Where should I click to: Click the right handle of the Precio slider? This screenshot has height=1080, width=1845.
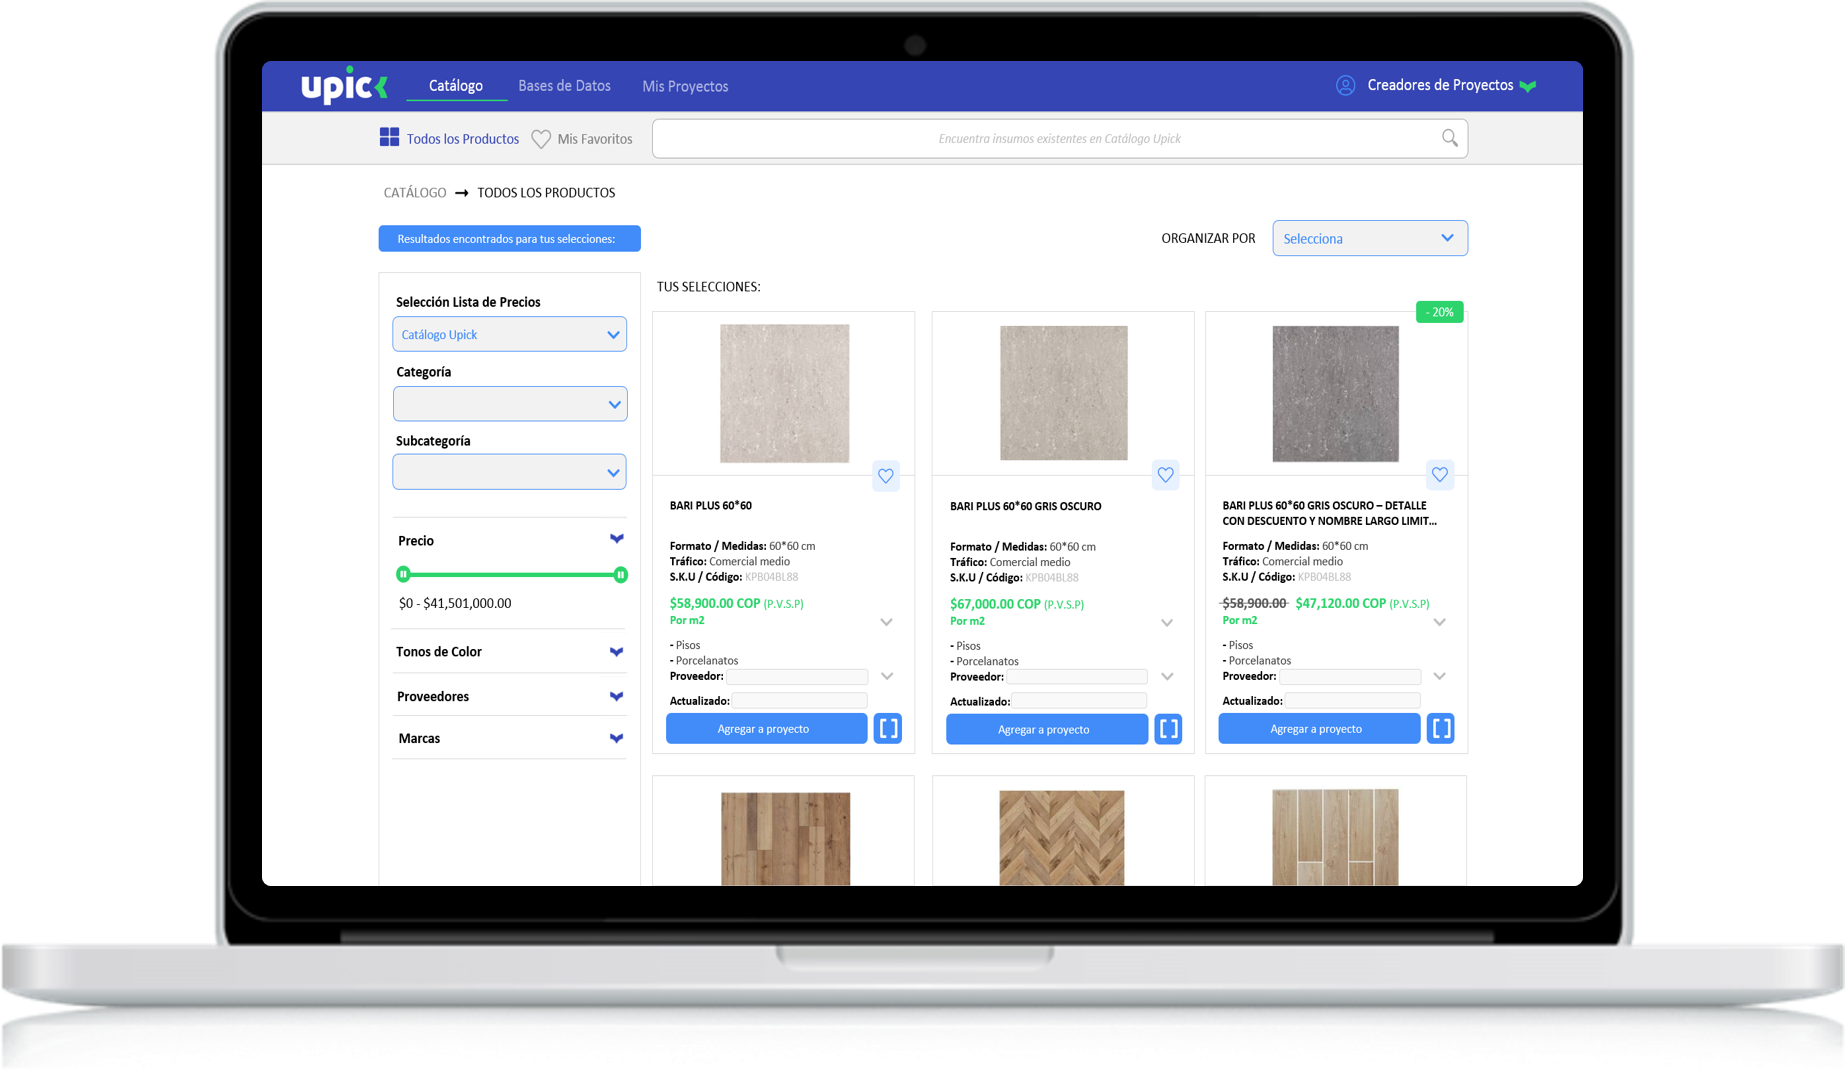[620, 575]
